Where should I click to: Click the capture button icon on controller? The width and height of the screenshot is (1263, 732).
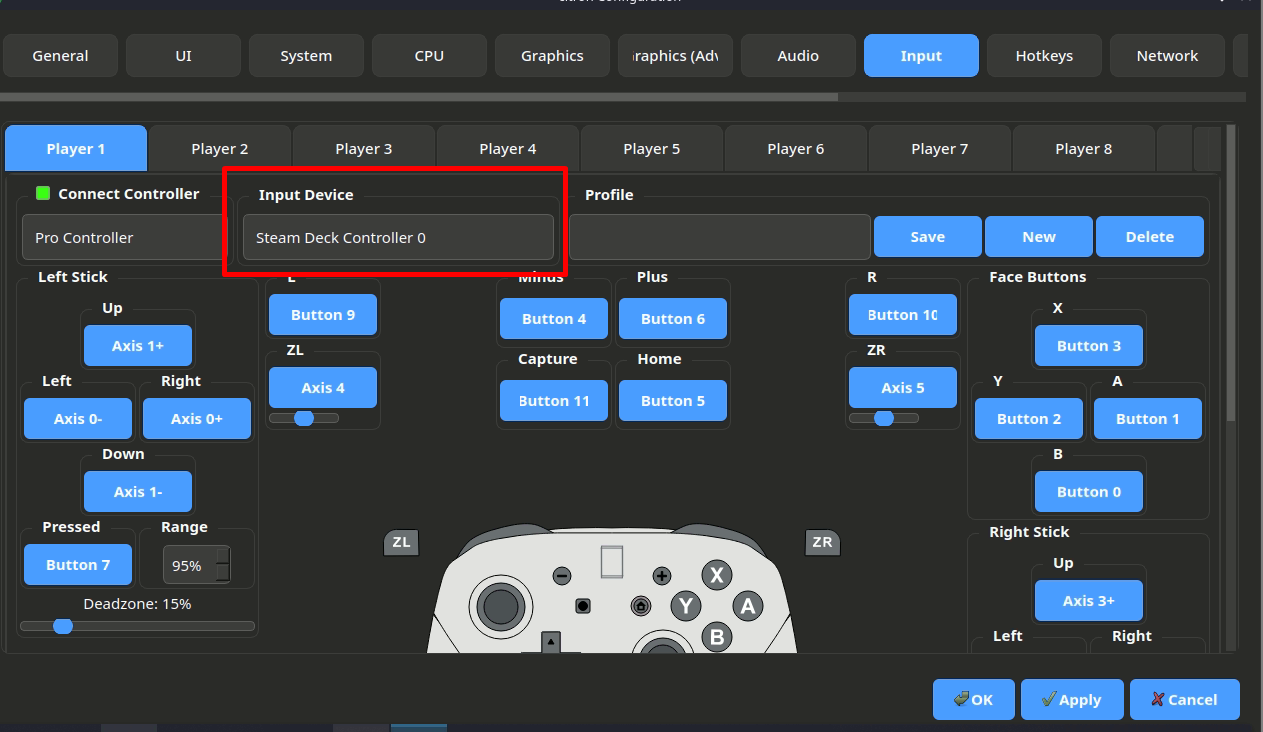coord(583,606)
